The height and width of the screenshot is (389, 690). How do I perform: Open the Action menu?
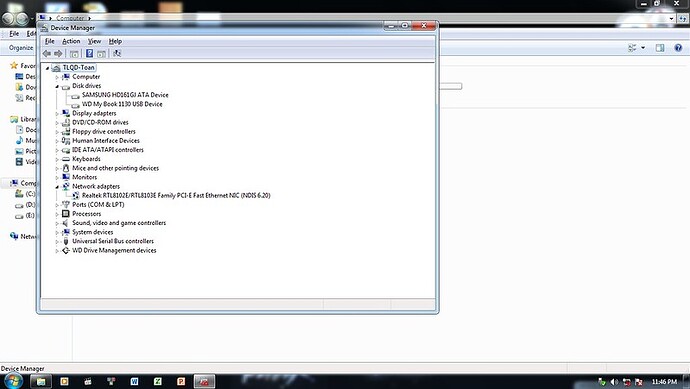(71, 41)
